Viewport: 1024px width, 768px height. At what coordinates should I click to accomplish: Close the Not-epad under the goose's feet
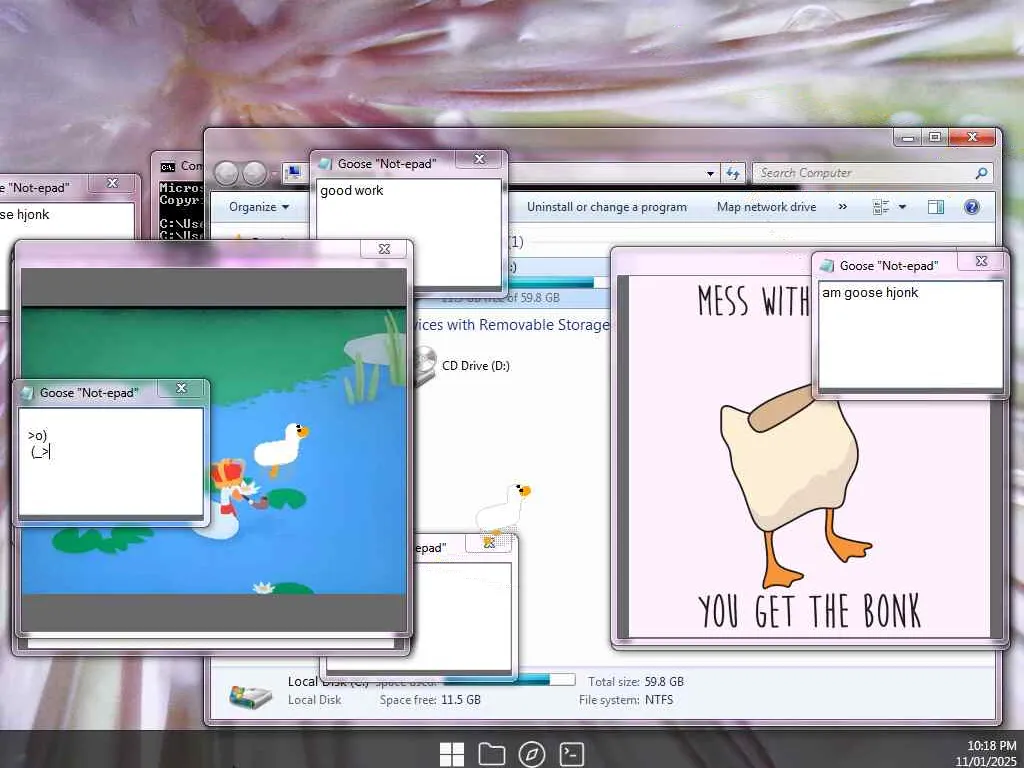(x=488, y=543)
